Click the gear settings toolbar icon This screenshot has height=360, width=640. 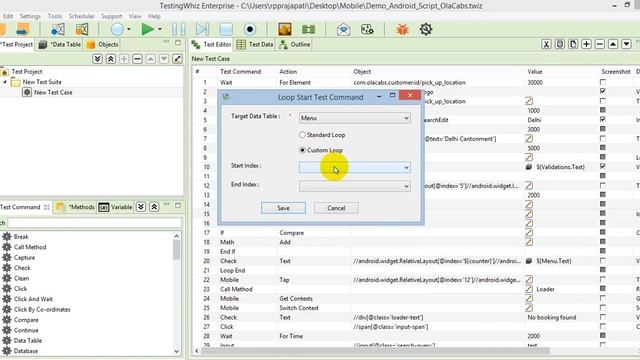426,29
